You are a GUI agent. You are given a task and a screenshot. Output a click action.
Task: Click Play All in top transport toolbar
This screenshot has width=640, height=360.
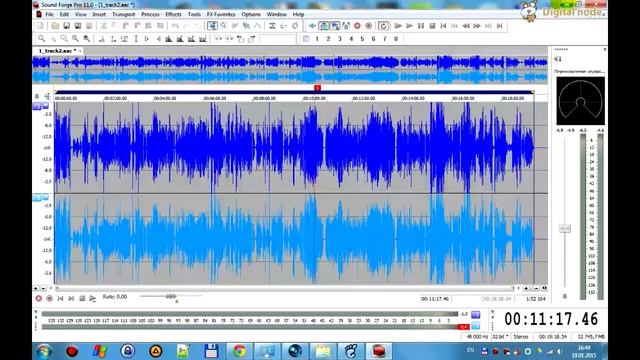click(x=398, y=26)
